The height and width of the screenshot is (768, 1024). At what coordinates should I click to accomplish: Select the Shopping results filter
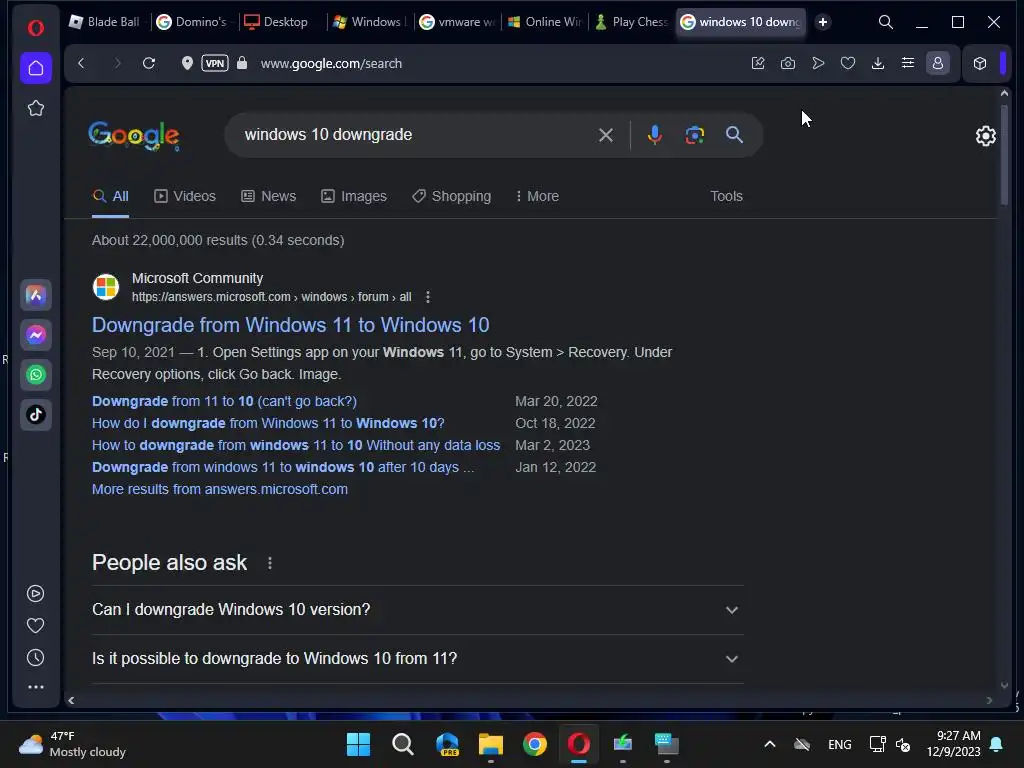pos(451,197)
